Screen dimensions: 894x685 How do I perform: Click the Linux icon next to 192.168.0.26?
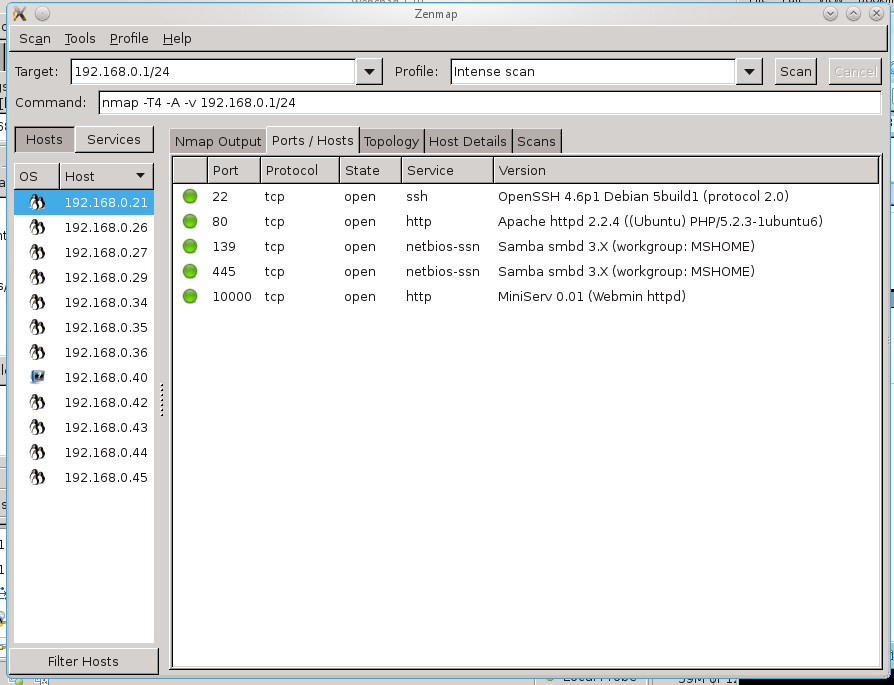pos(36,227)
